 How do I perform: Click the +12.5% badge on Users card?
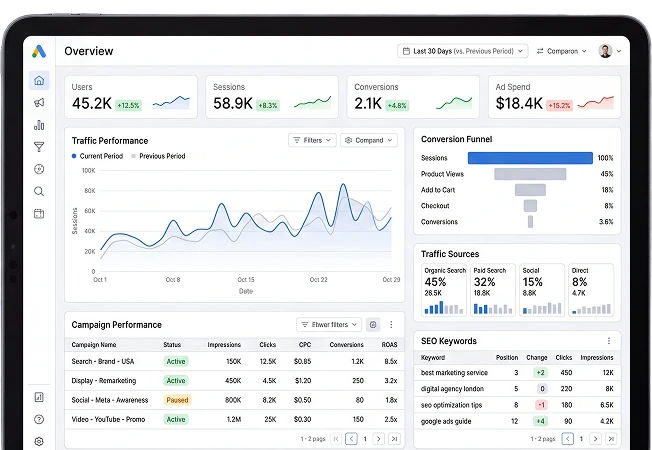128,105
